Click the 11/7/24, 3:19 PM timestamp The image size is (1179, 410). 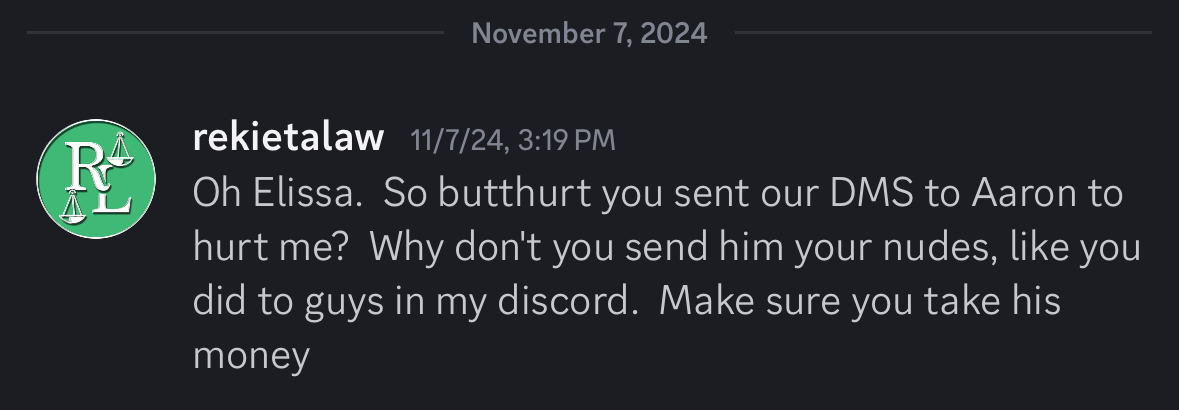[513, 140]
